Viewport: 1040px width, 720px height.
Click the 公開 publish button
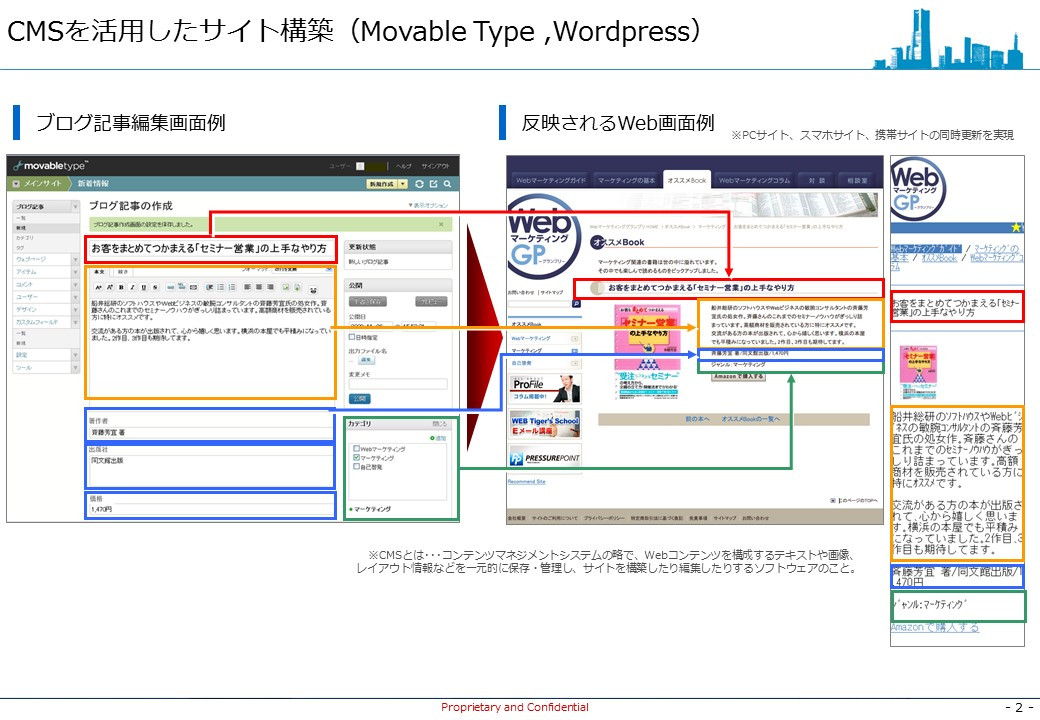pos(360,398)
